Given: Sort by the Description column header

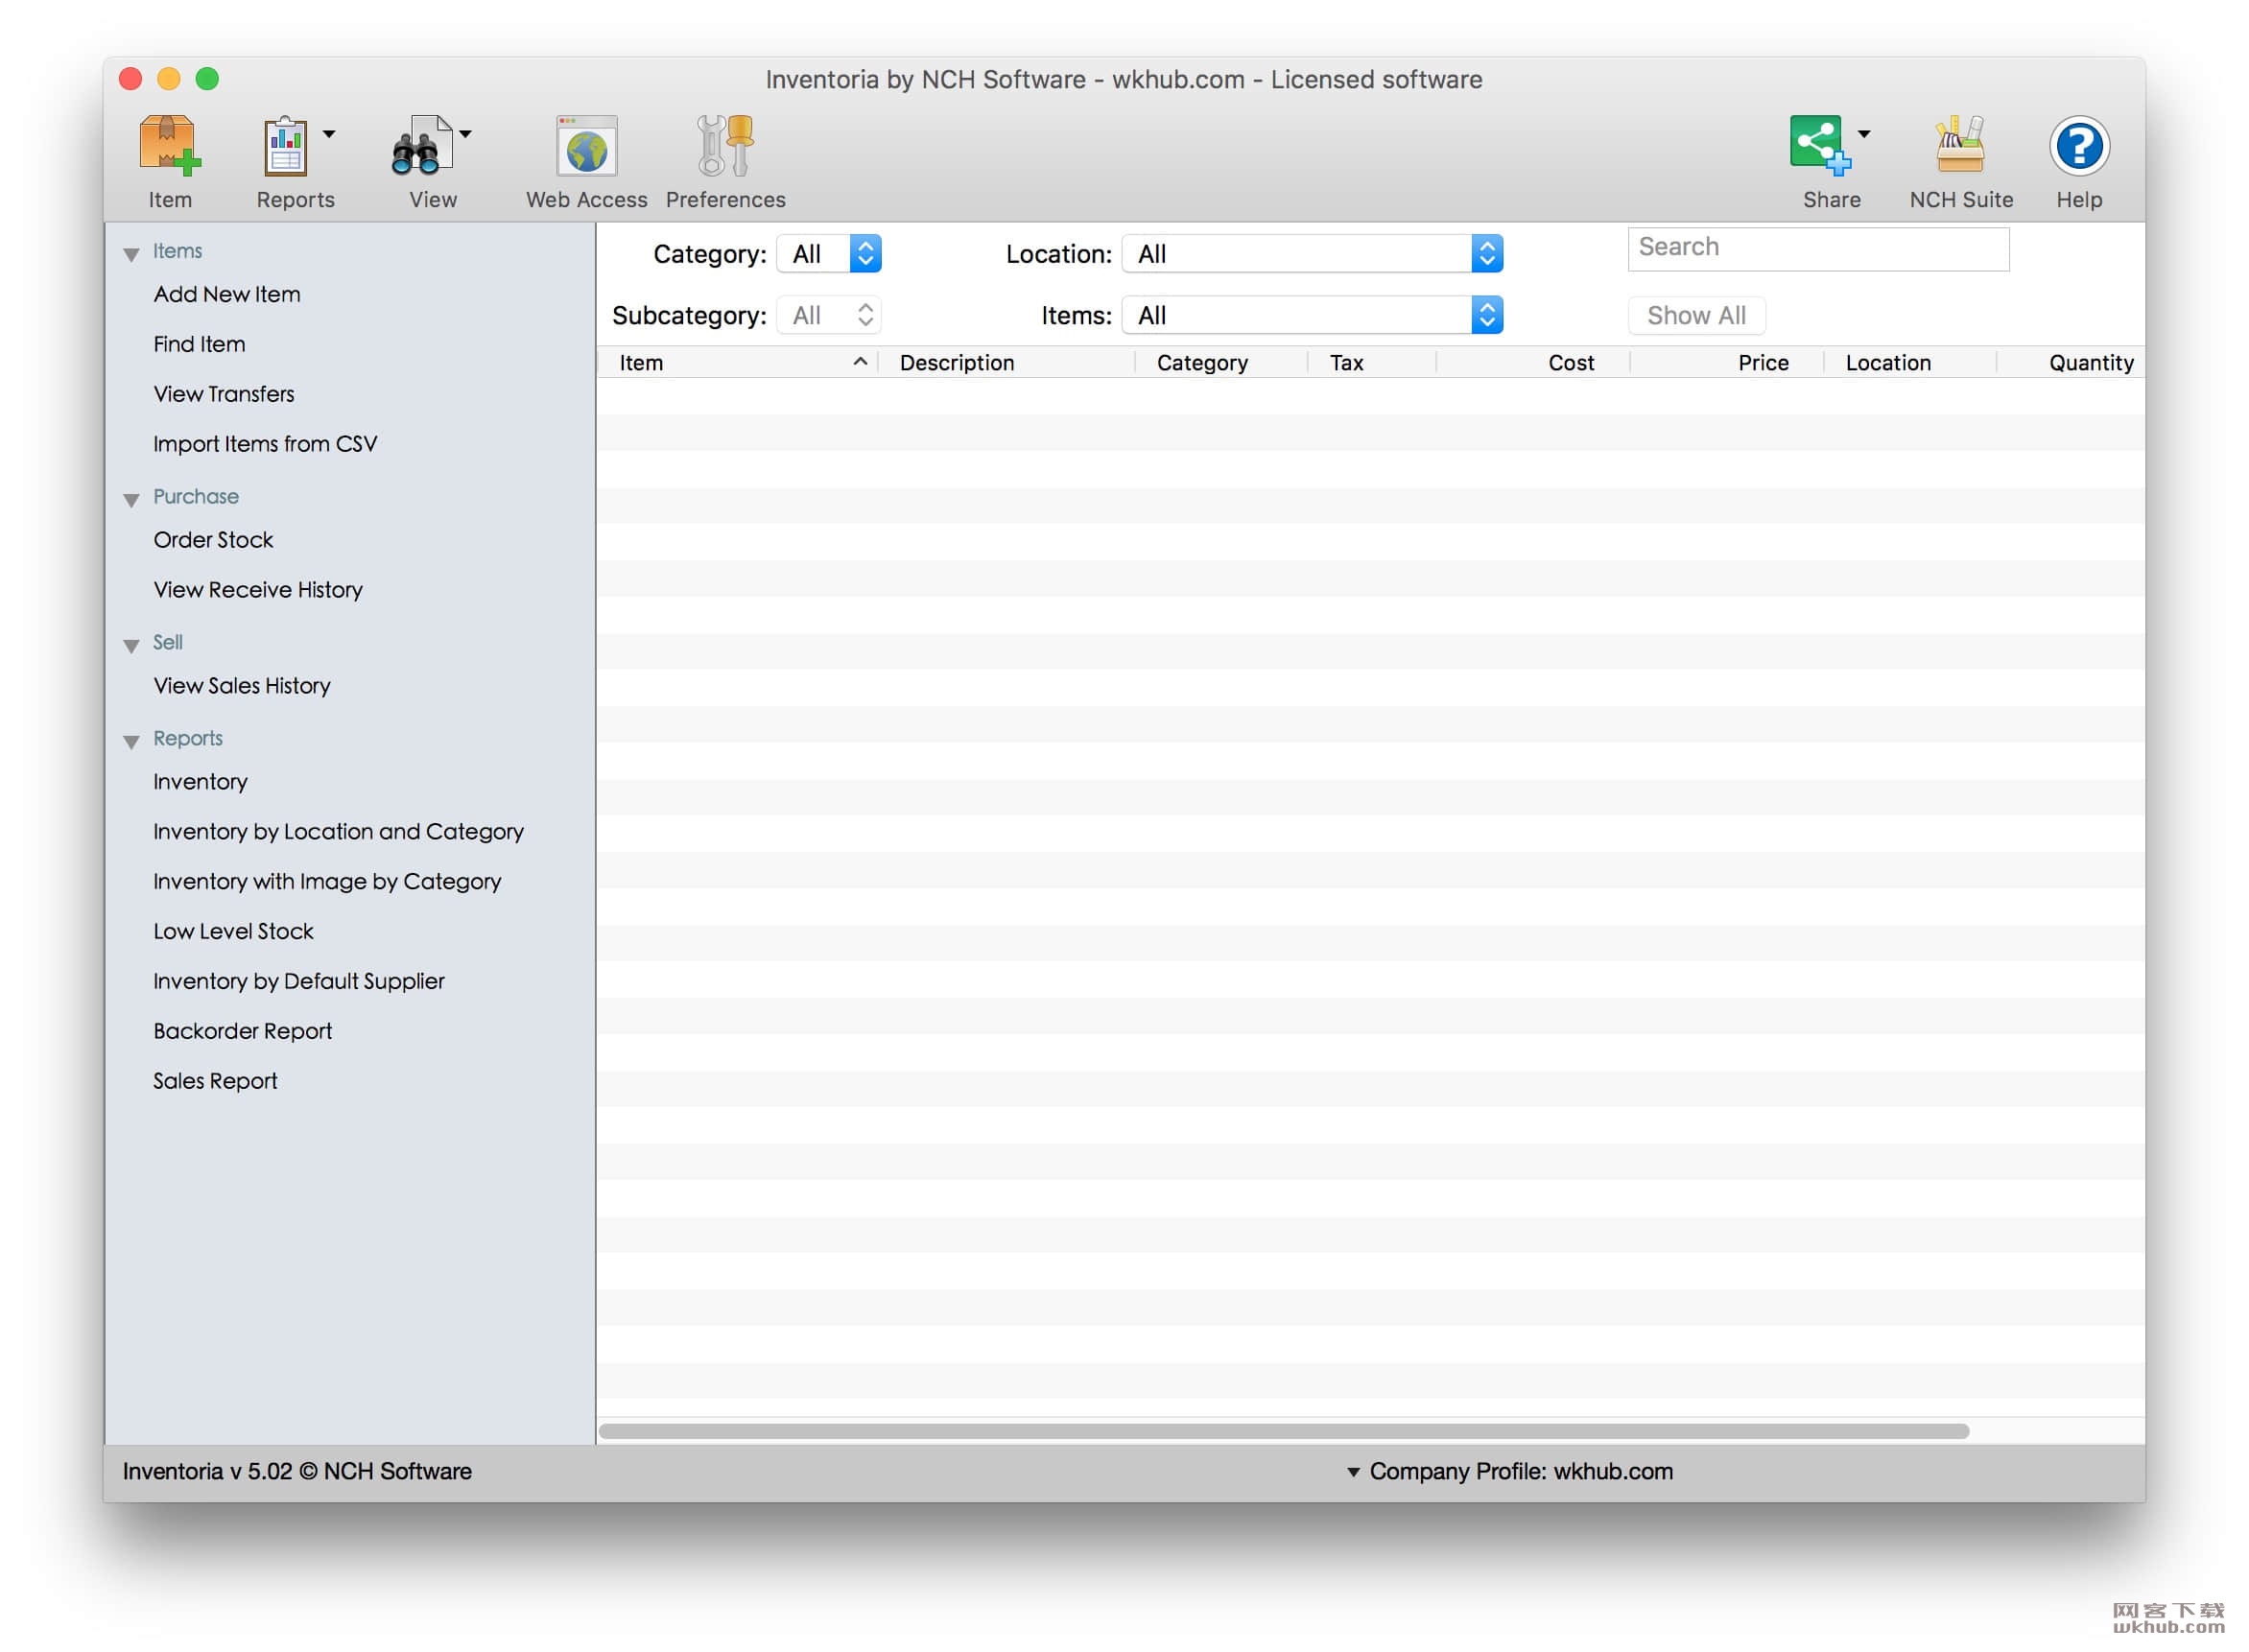Looking at the screenshot, I should tap(1007, 363).
